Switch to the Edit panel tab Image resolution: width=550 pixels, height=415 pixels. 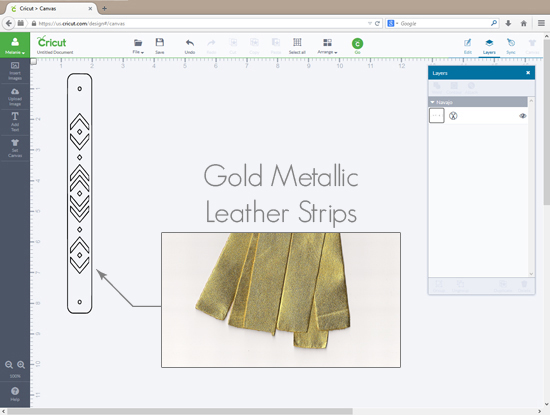pyautogui.click(x=468, y=46)
